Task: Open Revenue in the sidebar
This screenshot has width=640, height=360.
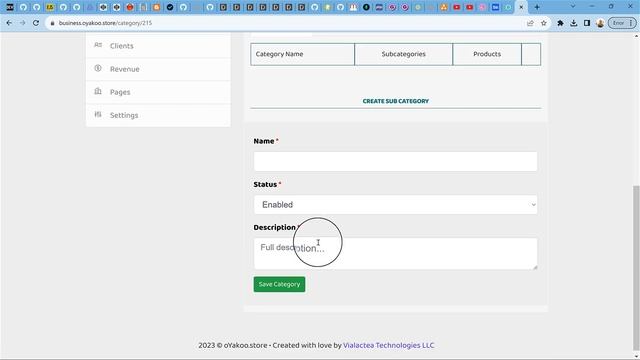Action: click(158, 69)
